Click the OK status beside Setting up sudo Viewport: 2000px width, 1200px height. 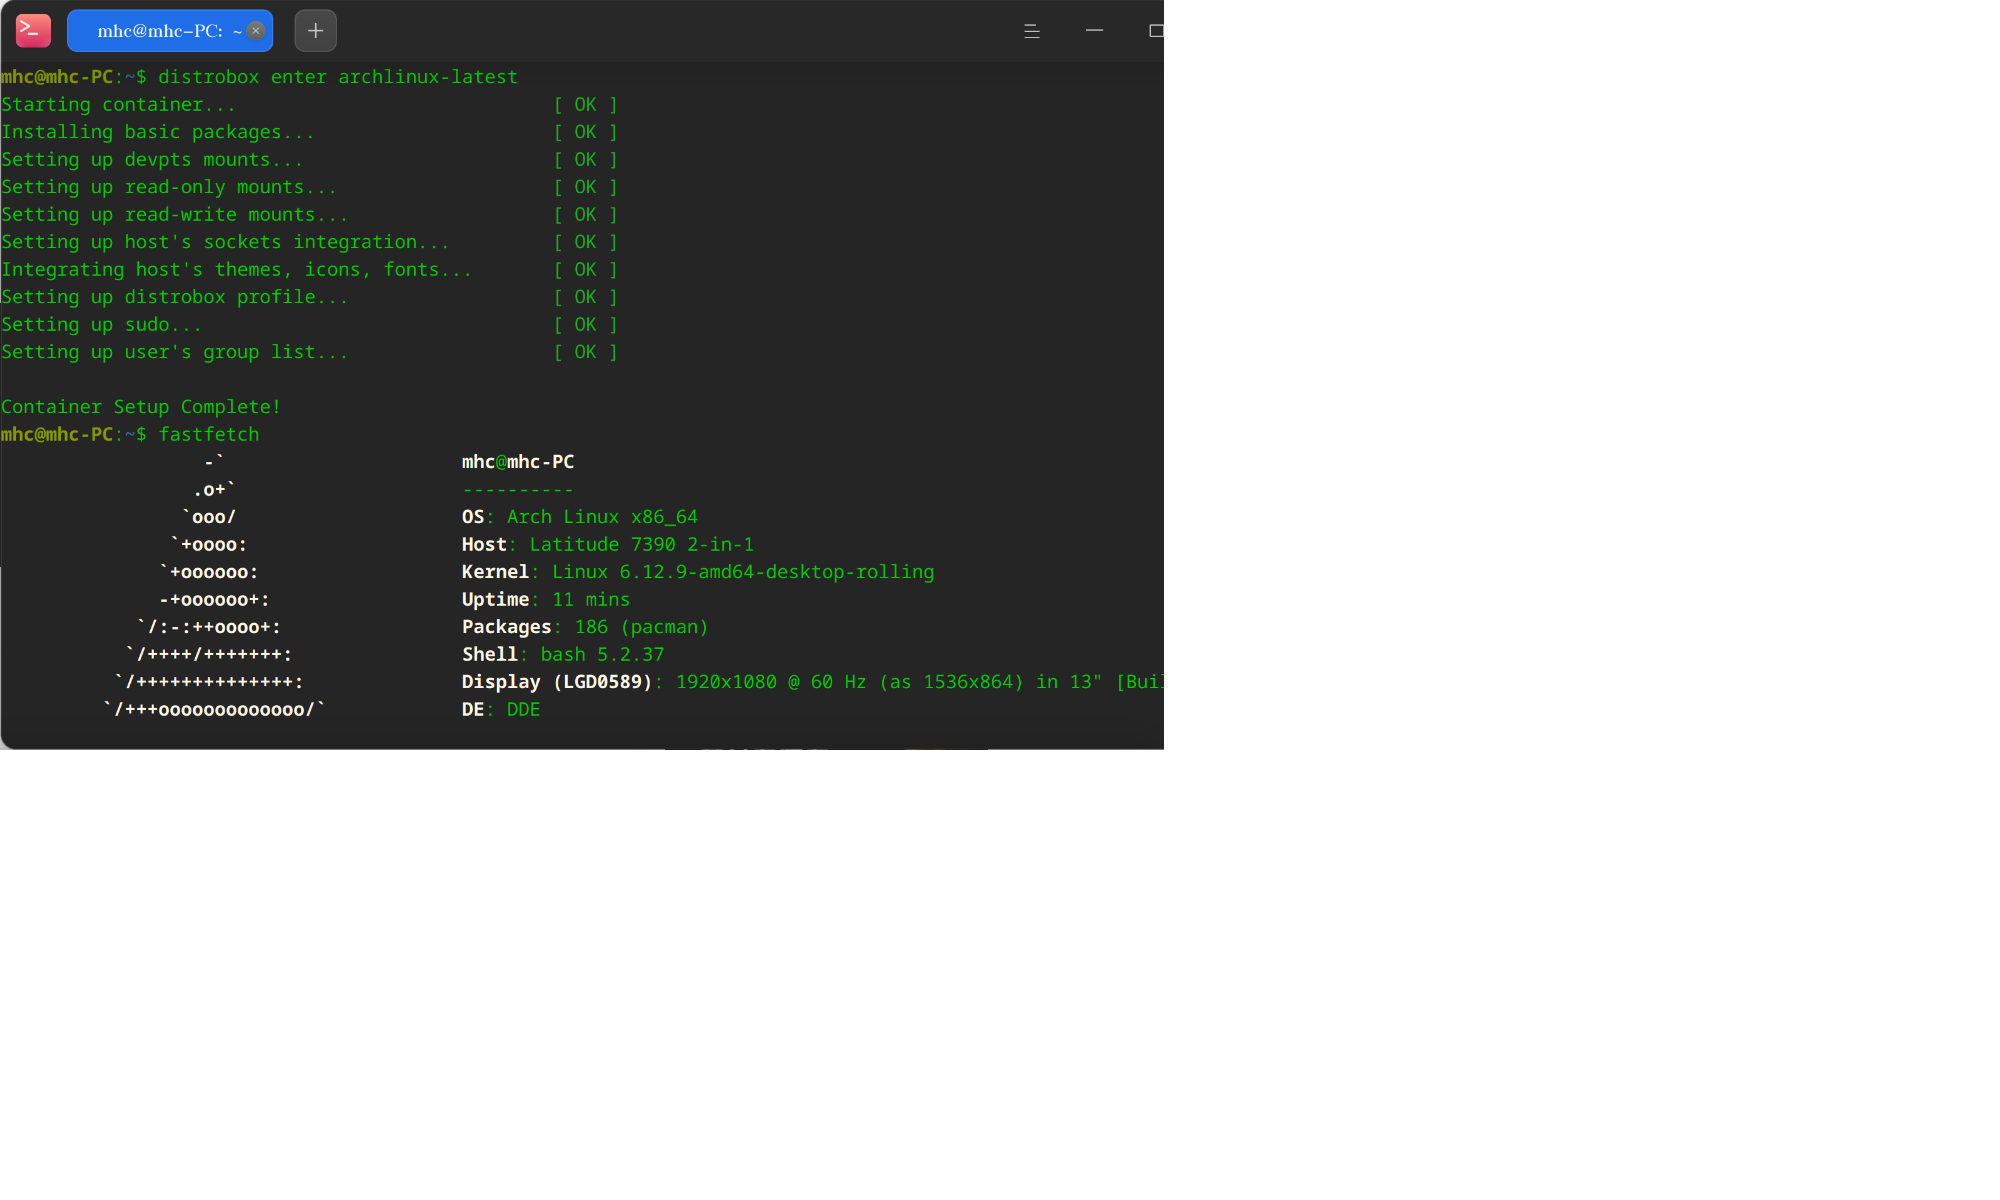pyautogui.click(x=585, y=325)
